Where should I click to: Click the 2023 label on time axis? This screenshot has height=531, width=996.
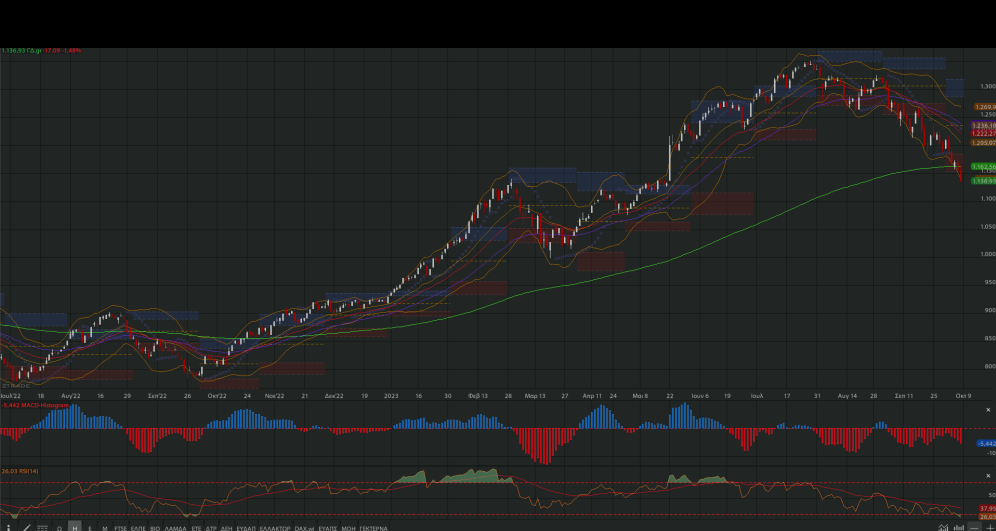coord(390,395)
